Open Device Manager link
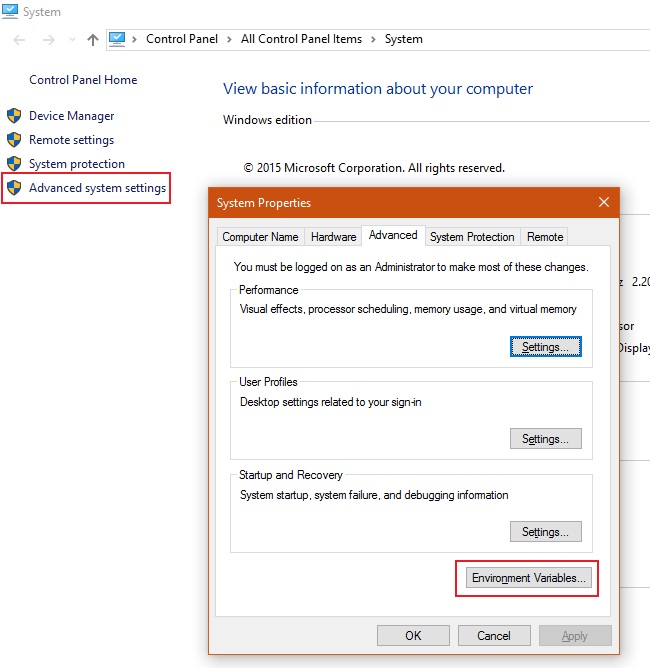This screenshot has height=668, width=650. click(x=72, y=116)
